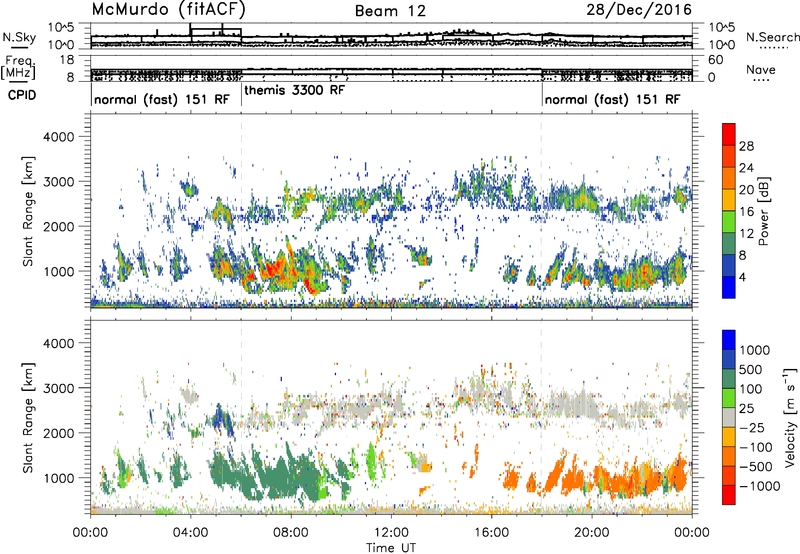This screenshot has height=554, width=800.
Task: Click the '08:00' time axis label
Action: point(291,533)
